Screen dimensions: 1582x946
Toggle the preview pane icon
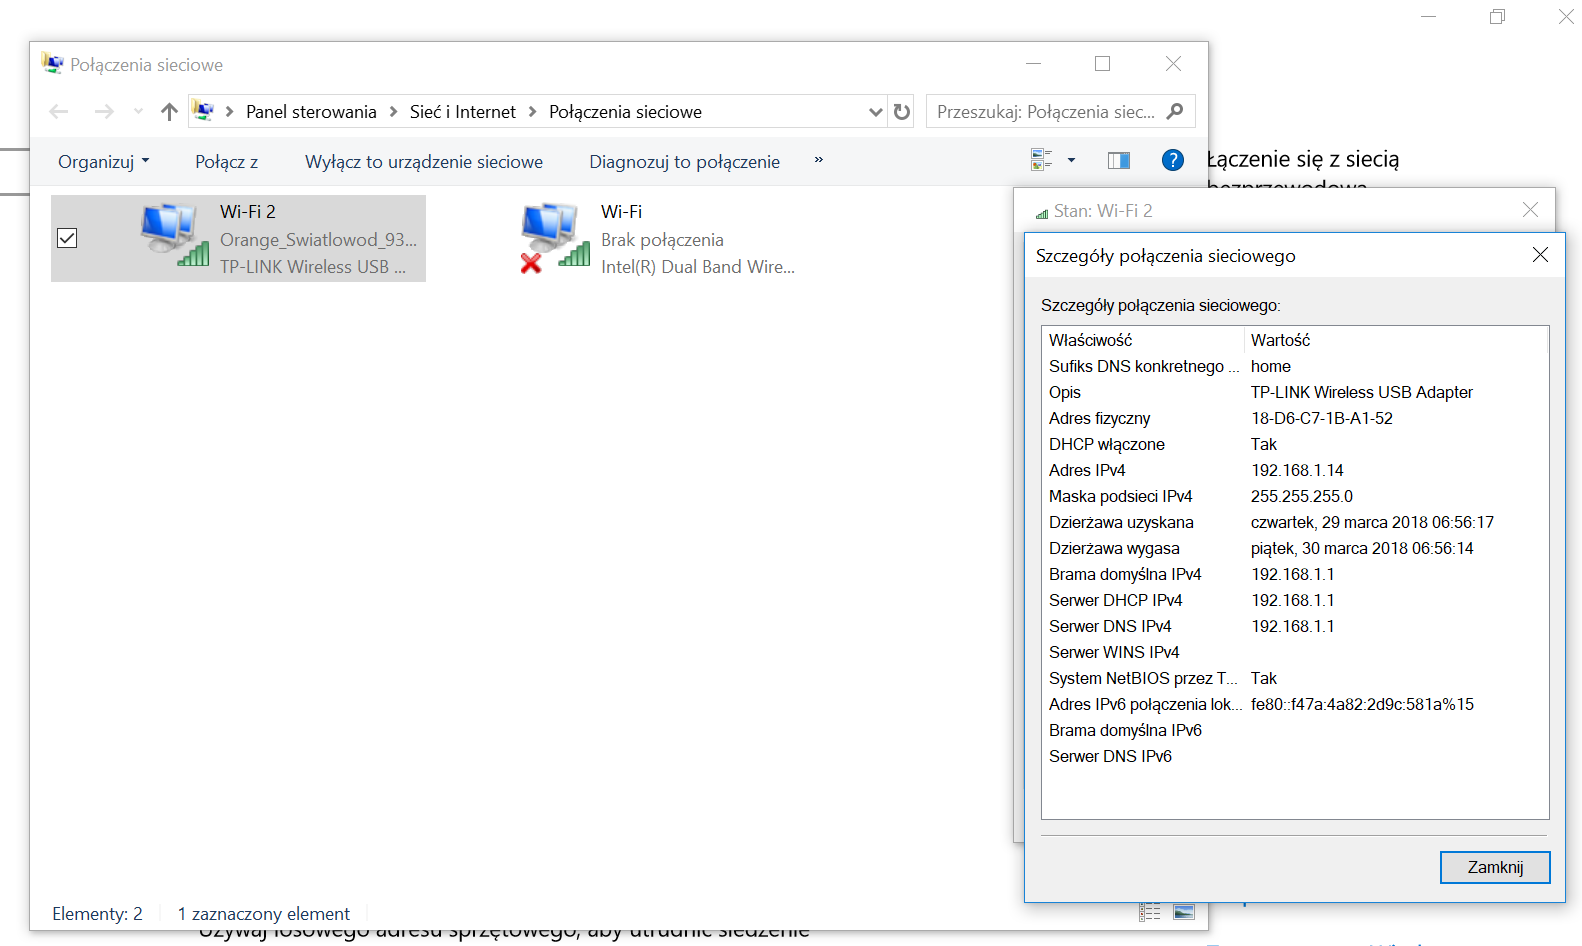point(1118,160)
